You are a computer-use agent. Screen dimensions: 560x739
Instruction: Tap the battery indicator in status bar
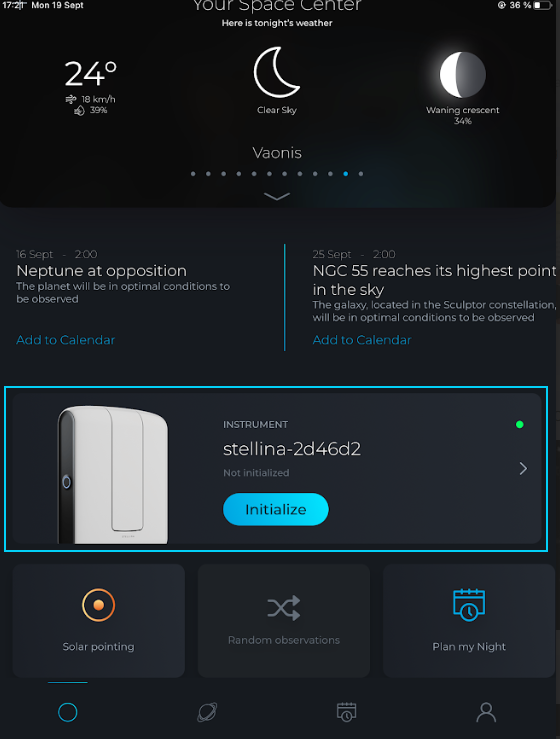543,5
